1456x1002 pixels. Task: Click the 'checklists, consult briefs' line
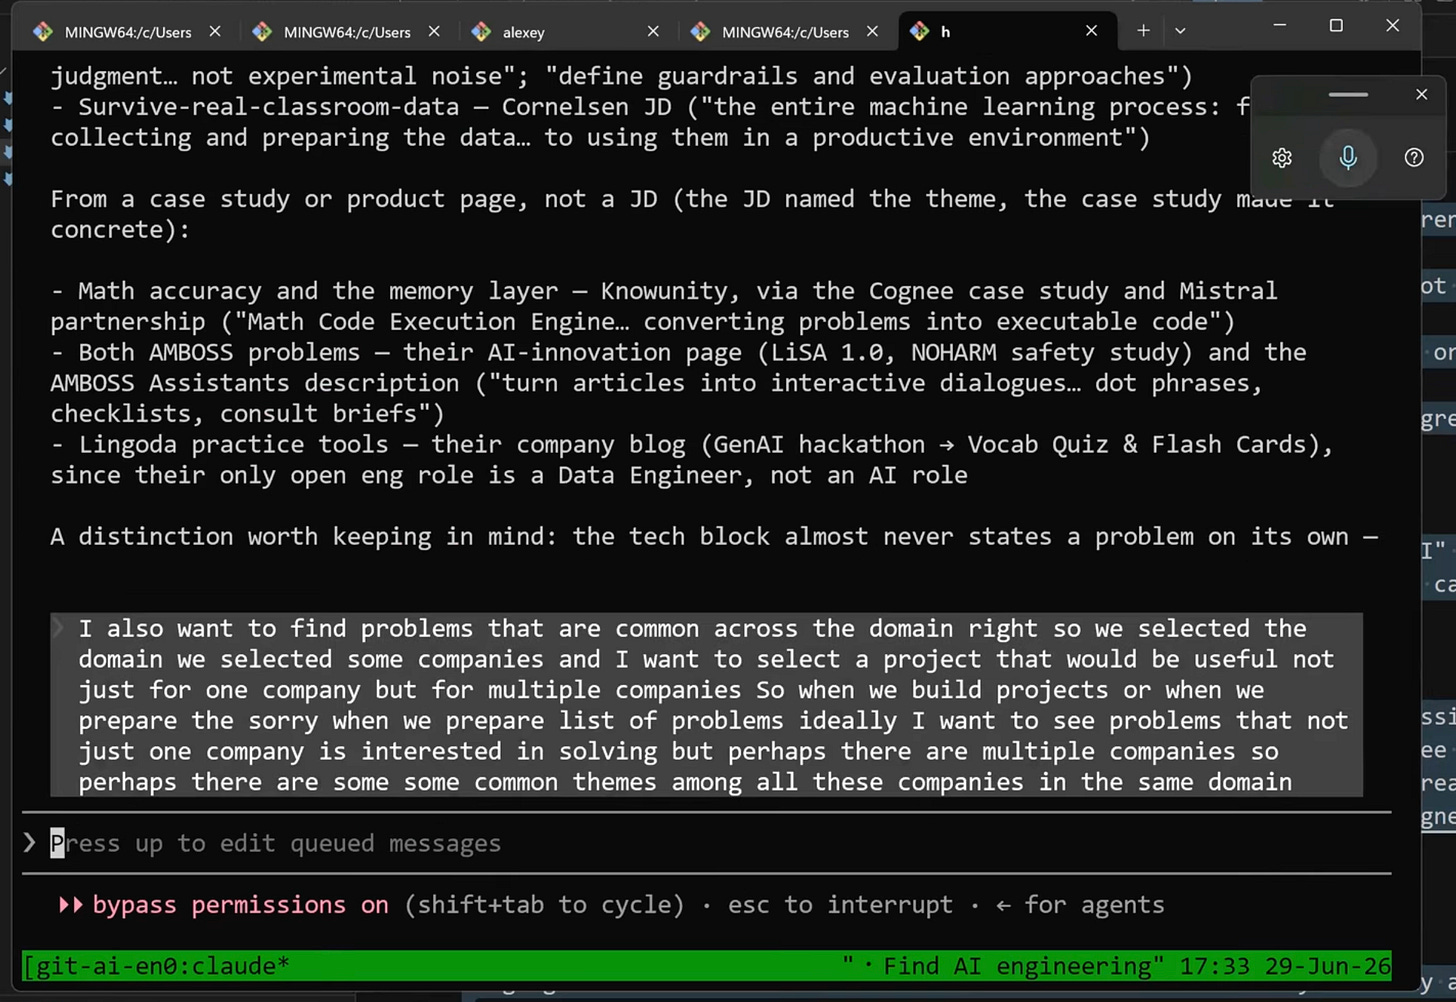pyautogui.click(x=248, y=414)
